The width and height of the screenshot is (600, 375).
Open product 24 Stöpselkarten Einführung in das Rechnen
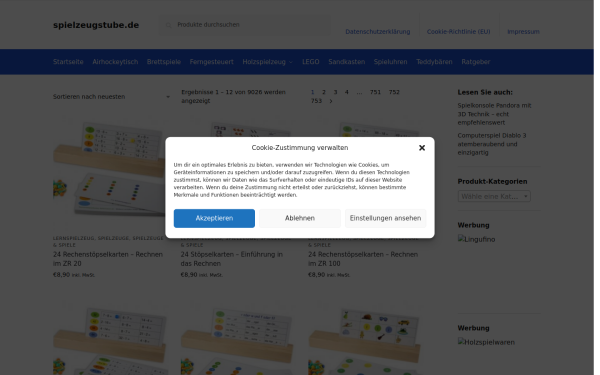click(232, 259)
